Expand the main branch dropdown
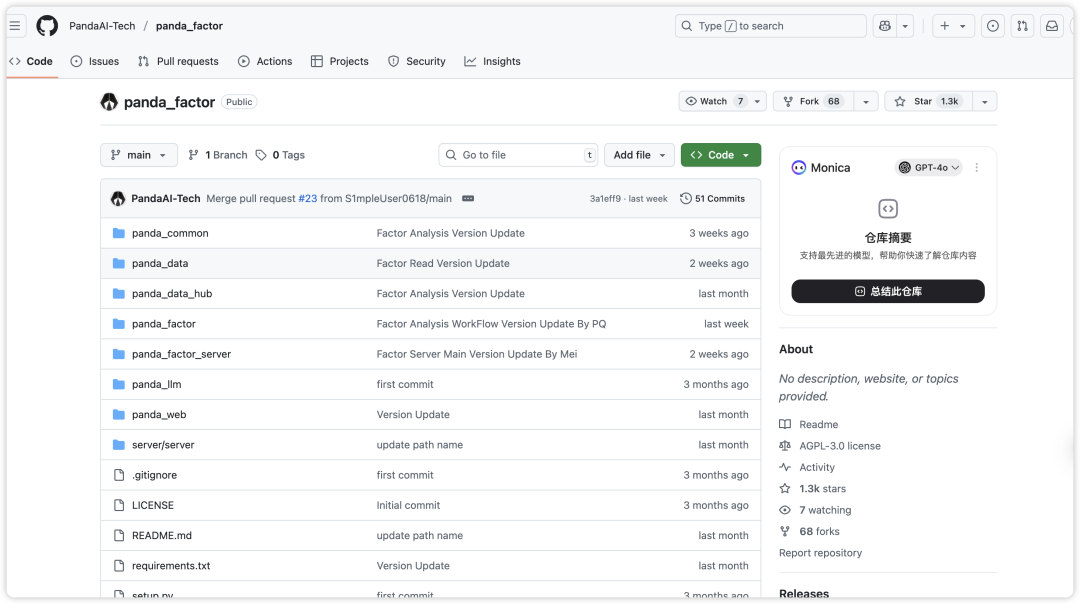 (x=139, y=155)
